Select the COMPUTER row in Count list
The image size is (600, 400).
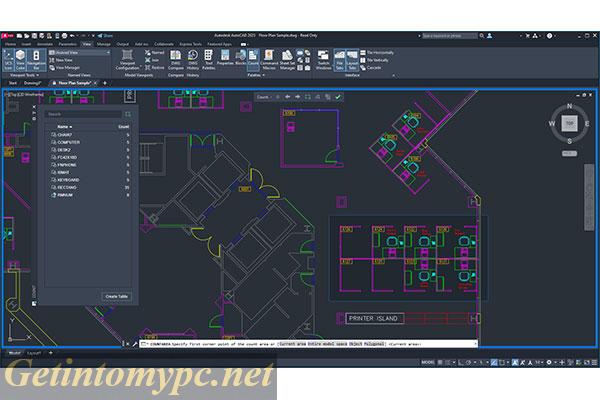[89, 142]
